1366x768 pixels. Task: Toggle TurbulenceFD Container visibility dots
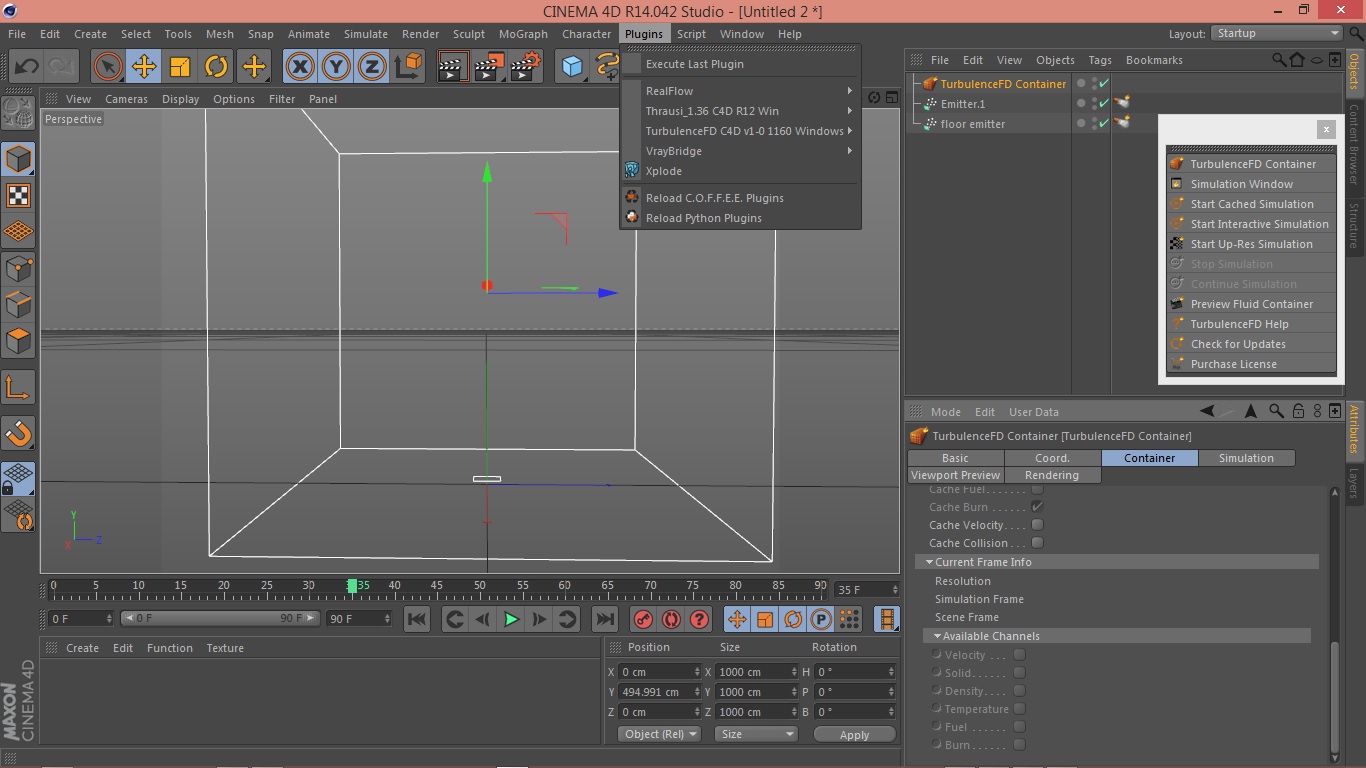pyautogui.click(x=1094, y=84)
